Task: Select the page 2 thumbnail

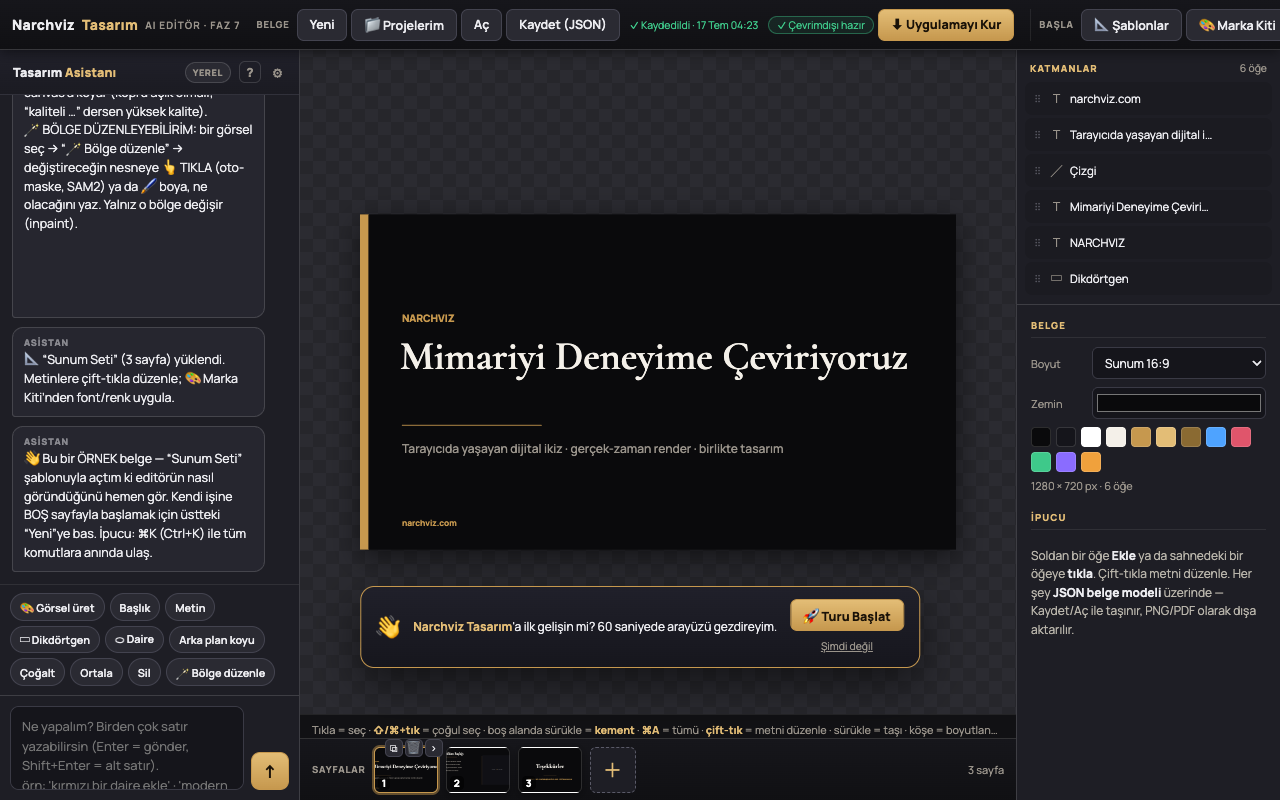Action: point(477,770)
